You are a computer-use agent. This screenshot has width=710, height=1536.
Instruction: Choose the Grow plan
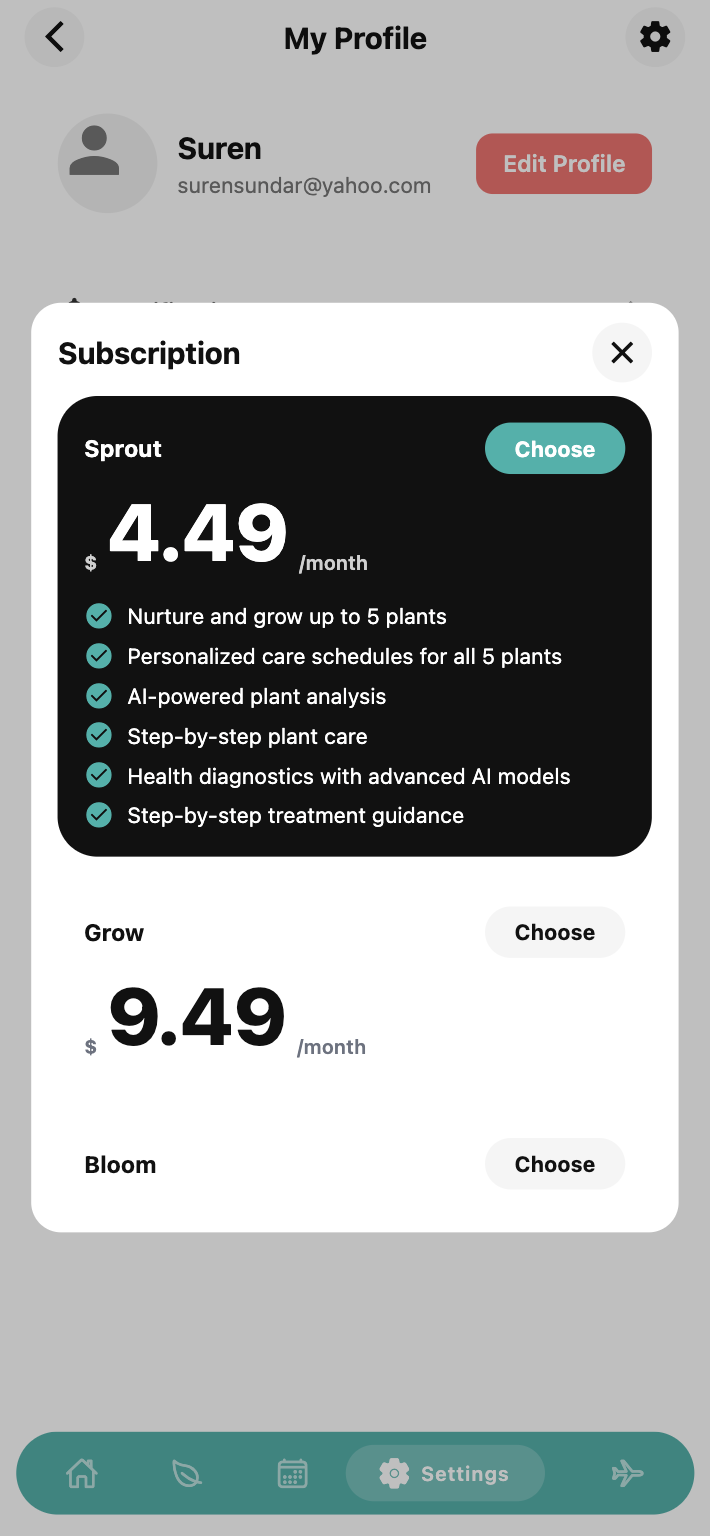(554, 932)
